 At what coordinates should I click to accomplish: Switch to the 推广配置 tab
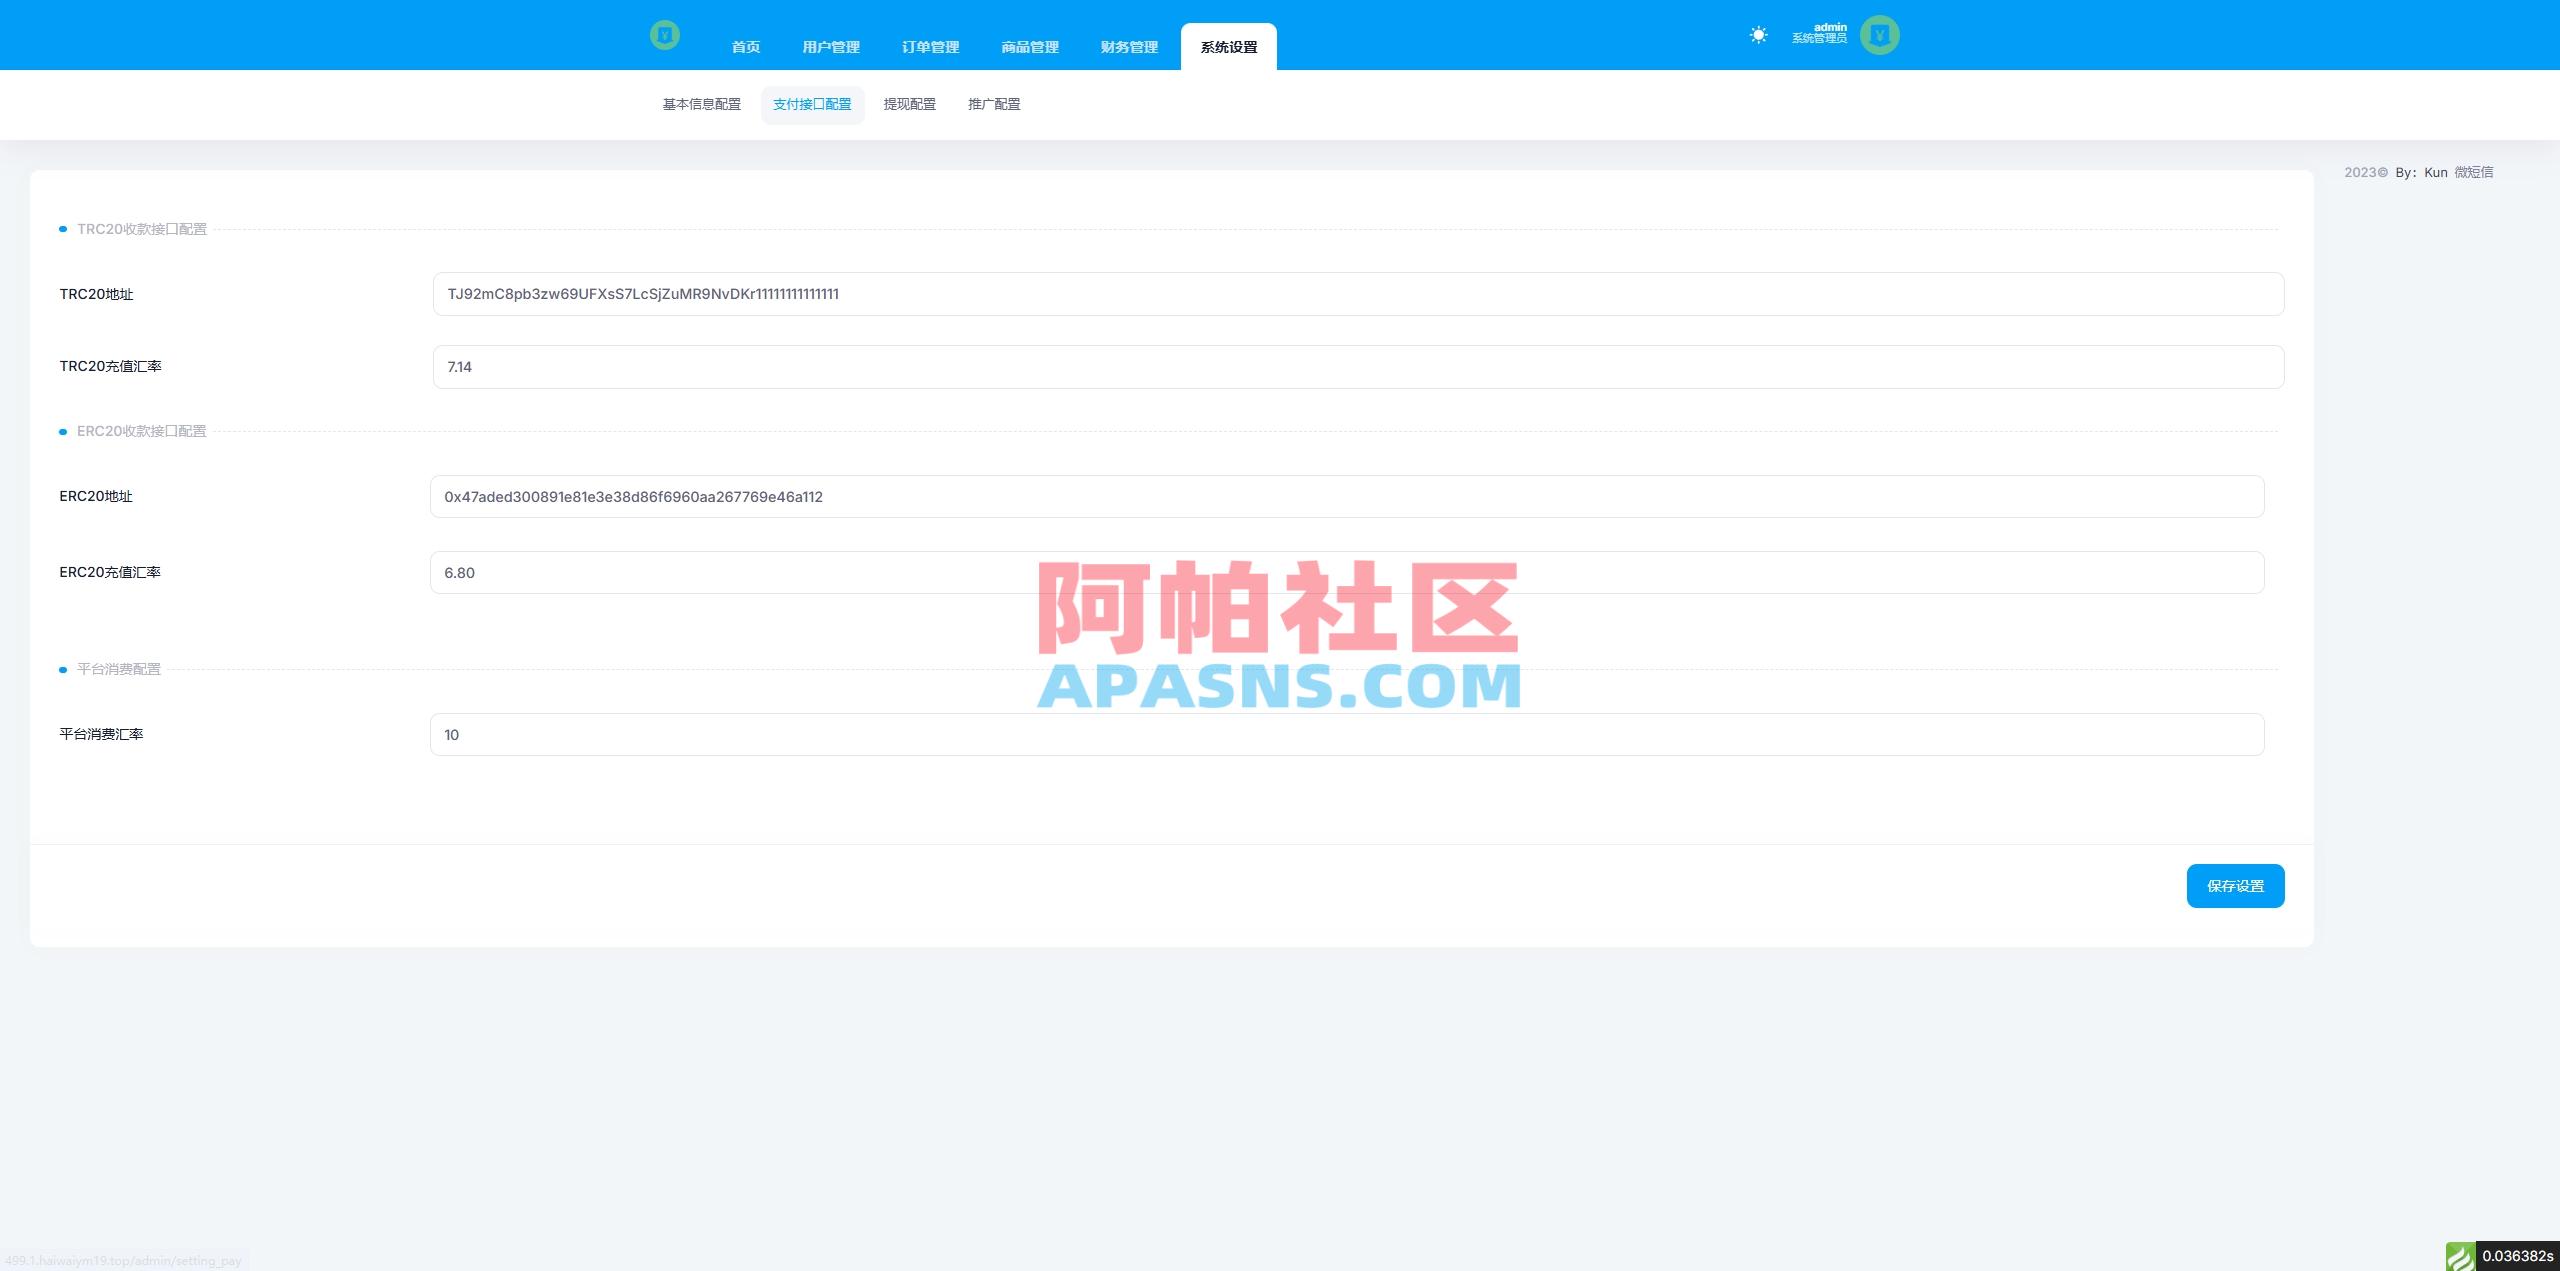[x=994, y=104]
